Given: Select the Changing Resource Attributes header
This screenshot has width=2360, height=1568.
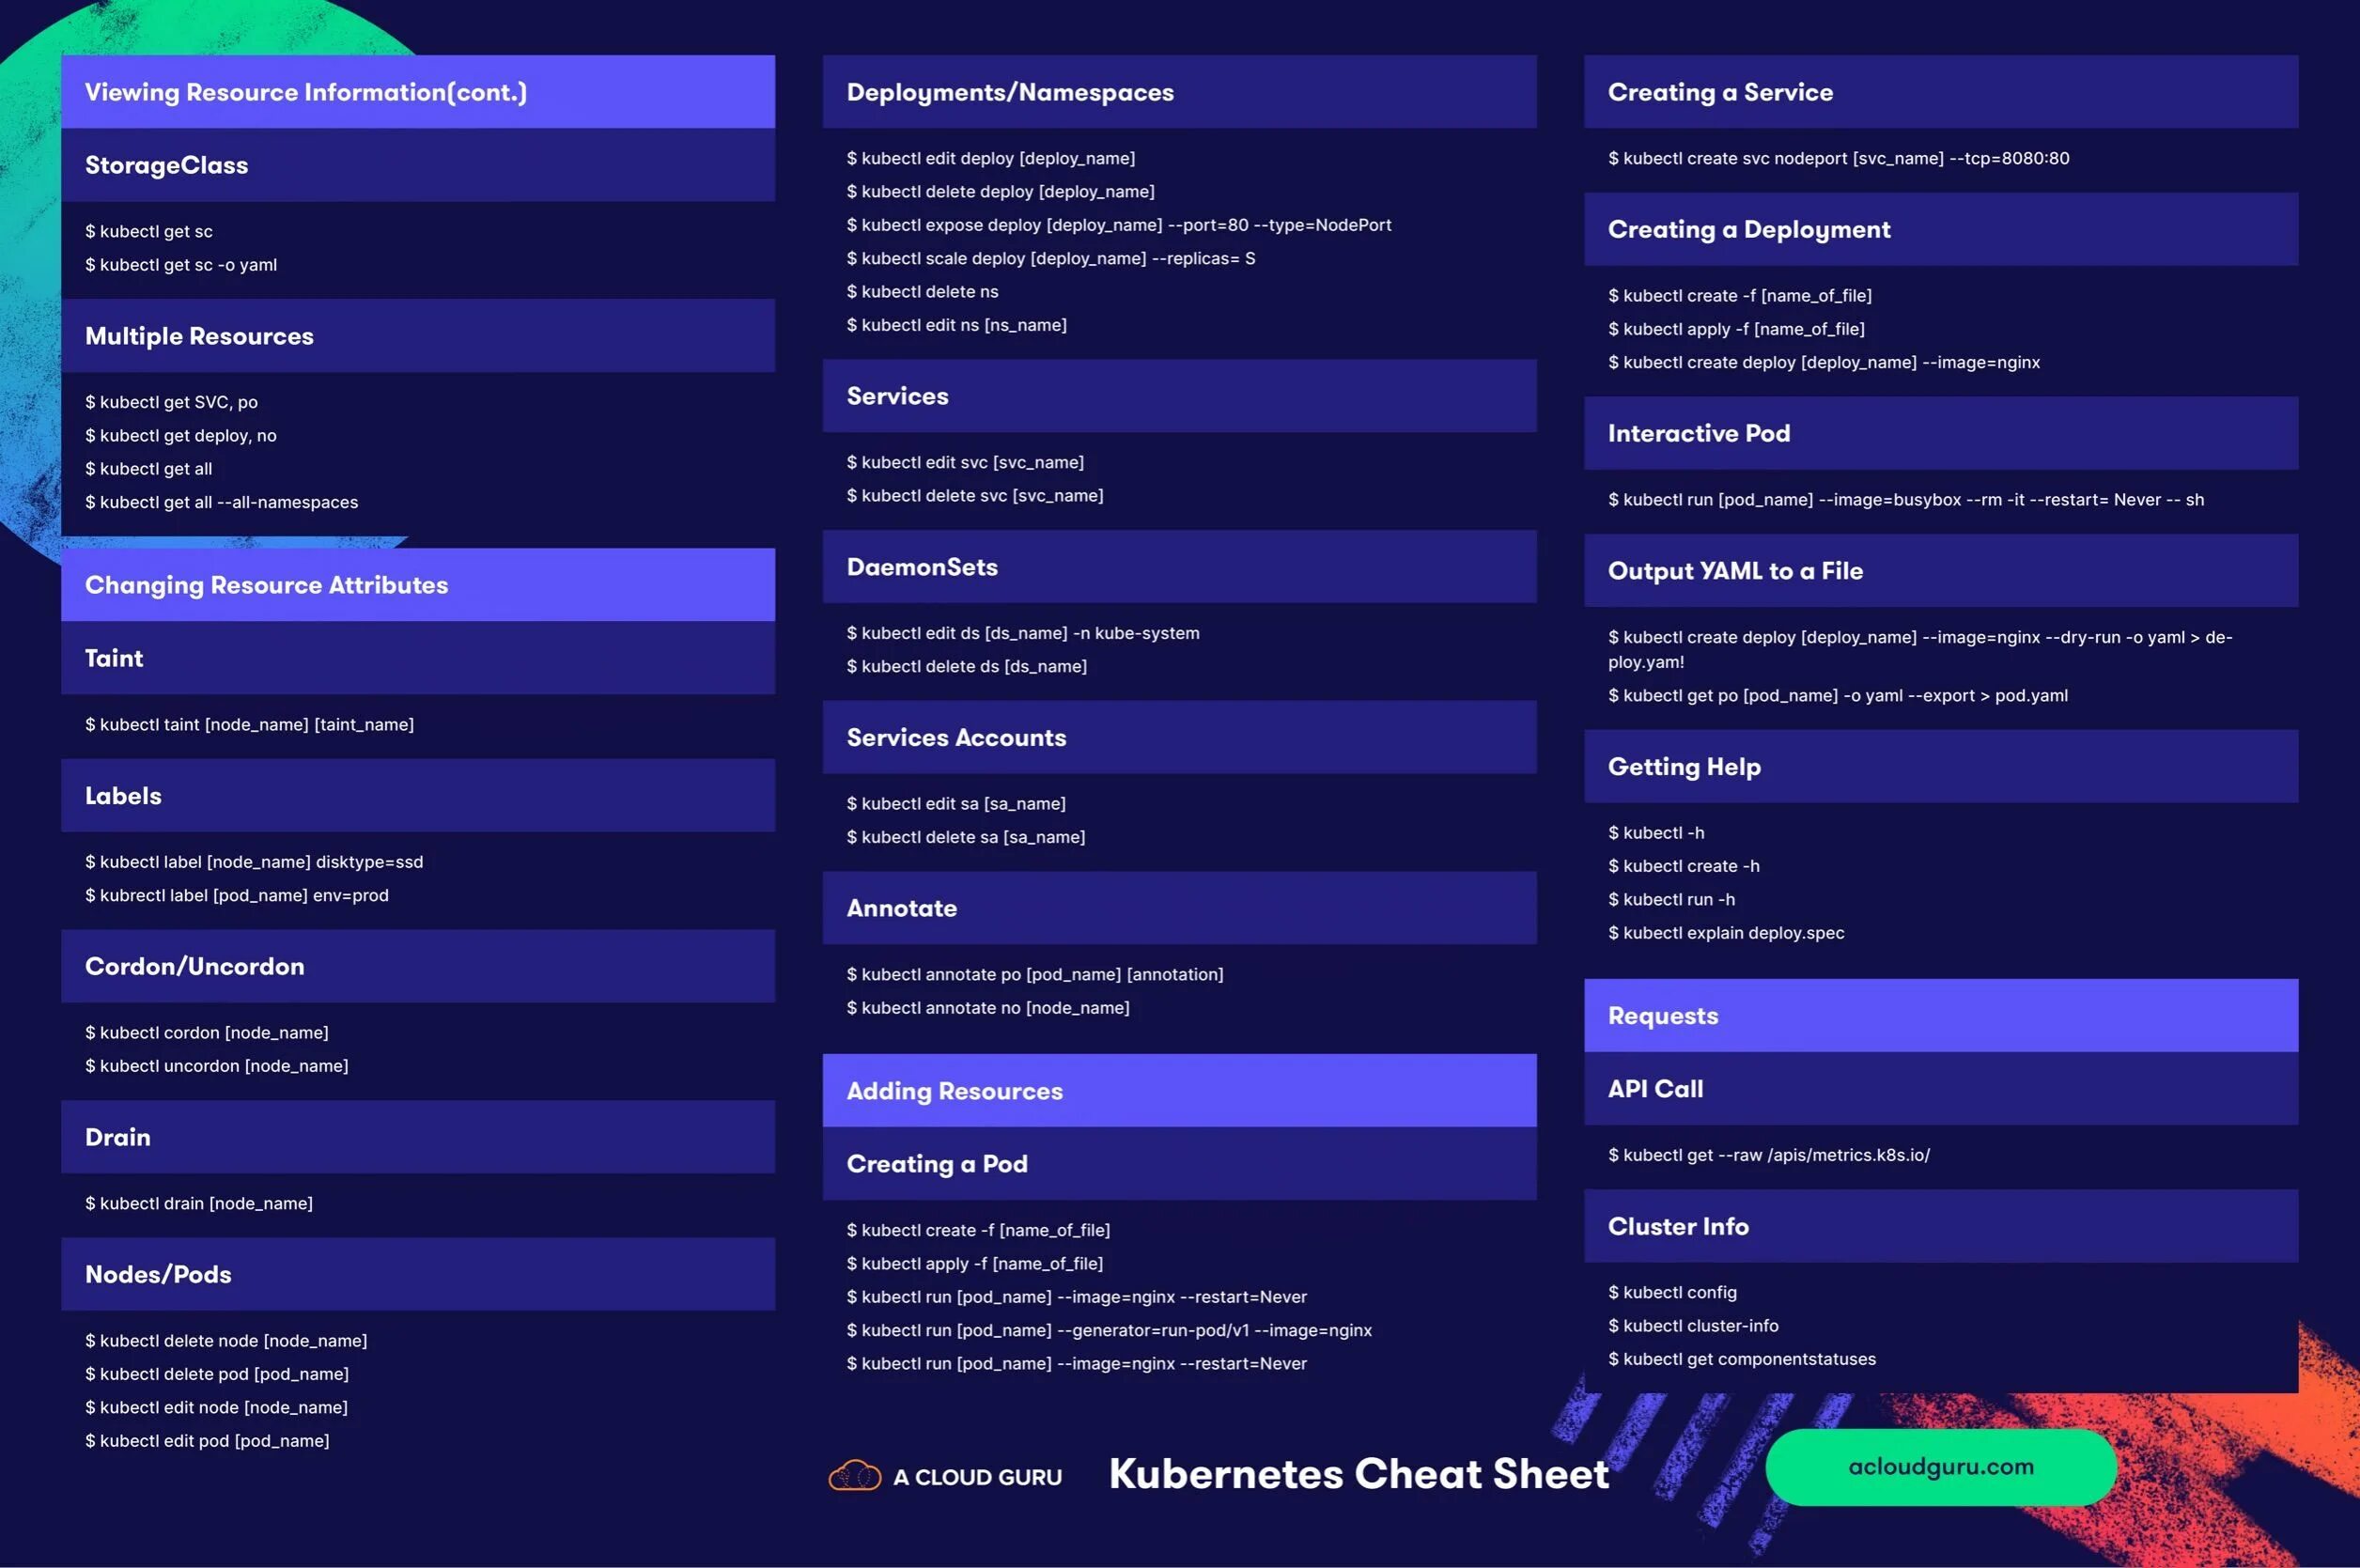Looking at the screenshot, I should click(x=266, y=585).
